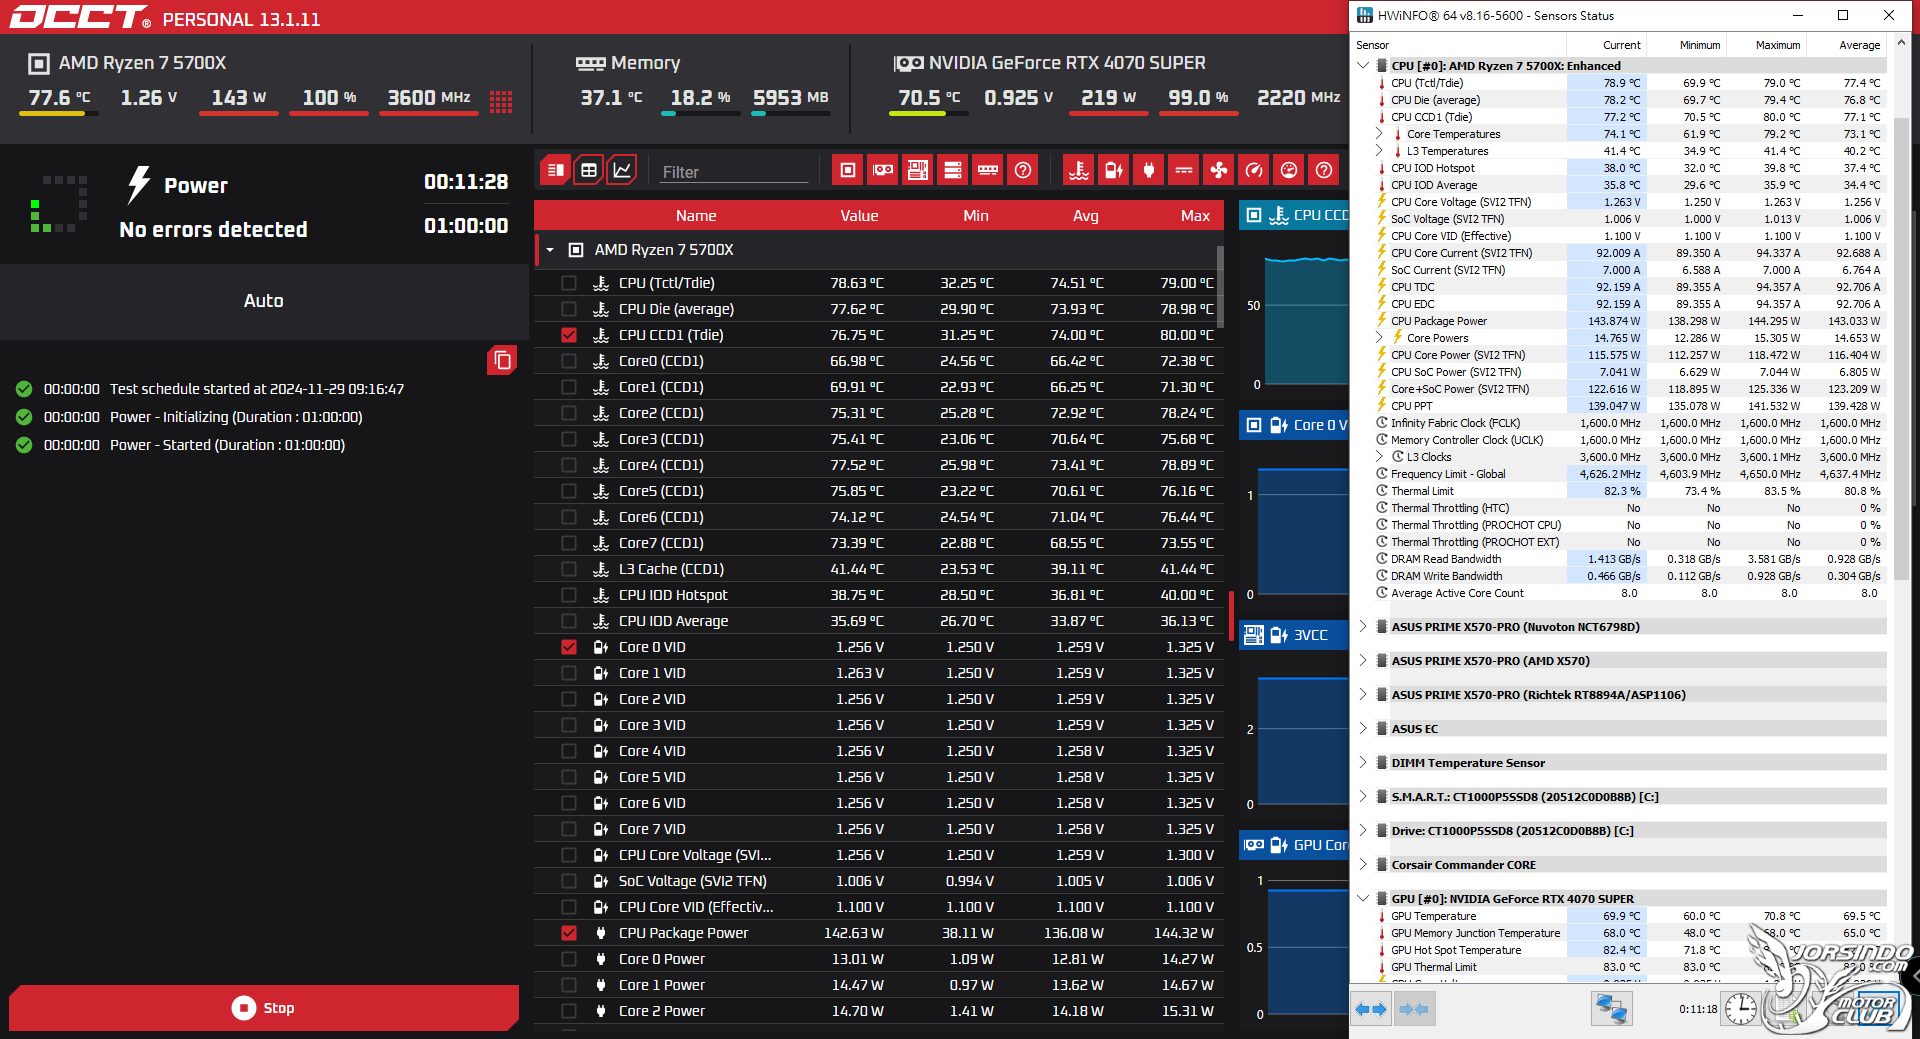Click the Auto mode button
The height and width of the screenshot is (1039, 1920).
click(264, 301)
